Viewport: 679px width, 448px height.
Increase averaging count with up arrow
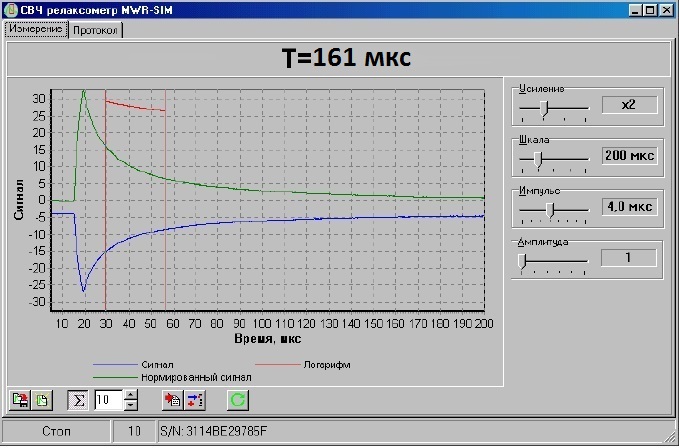pos(131,395)
